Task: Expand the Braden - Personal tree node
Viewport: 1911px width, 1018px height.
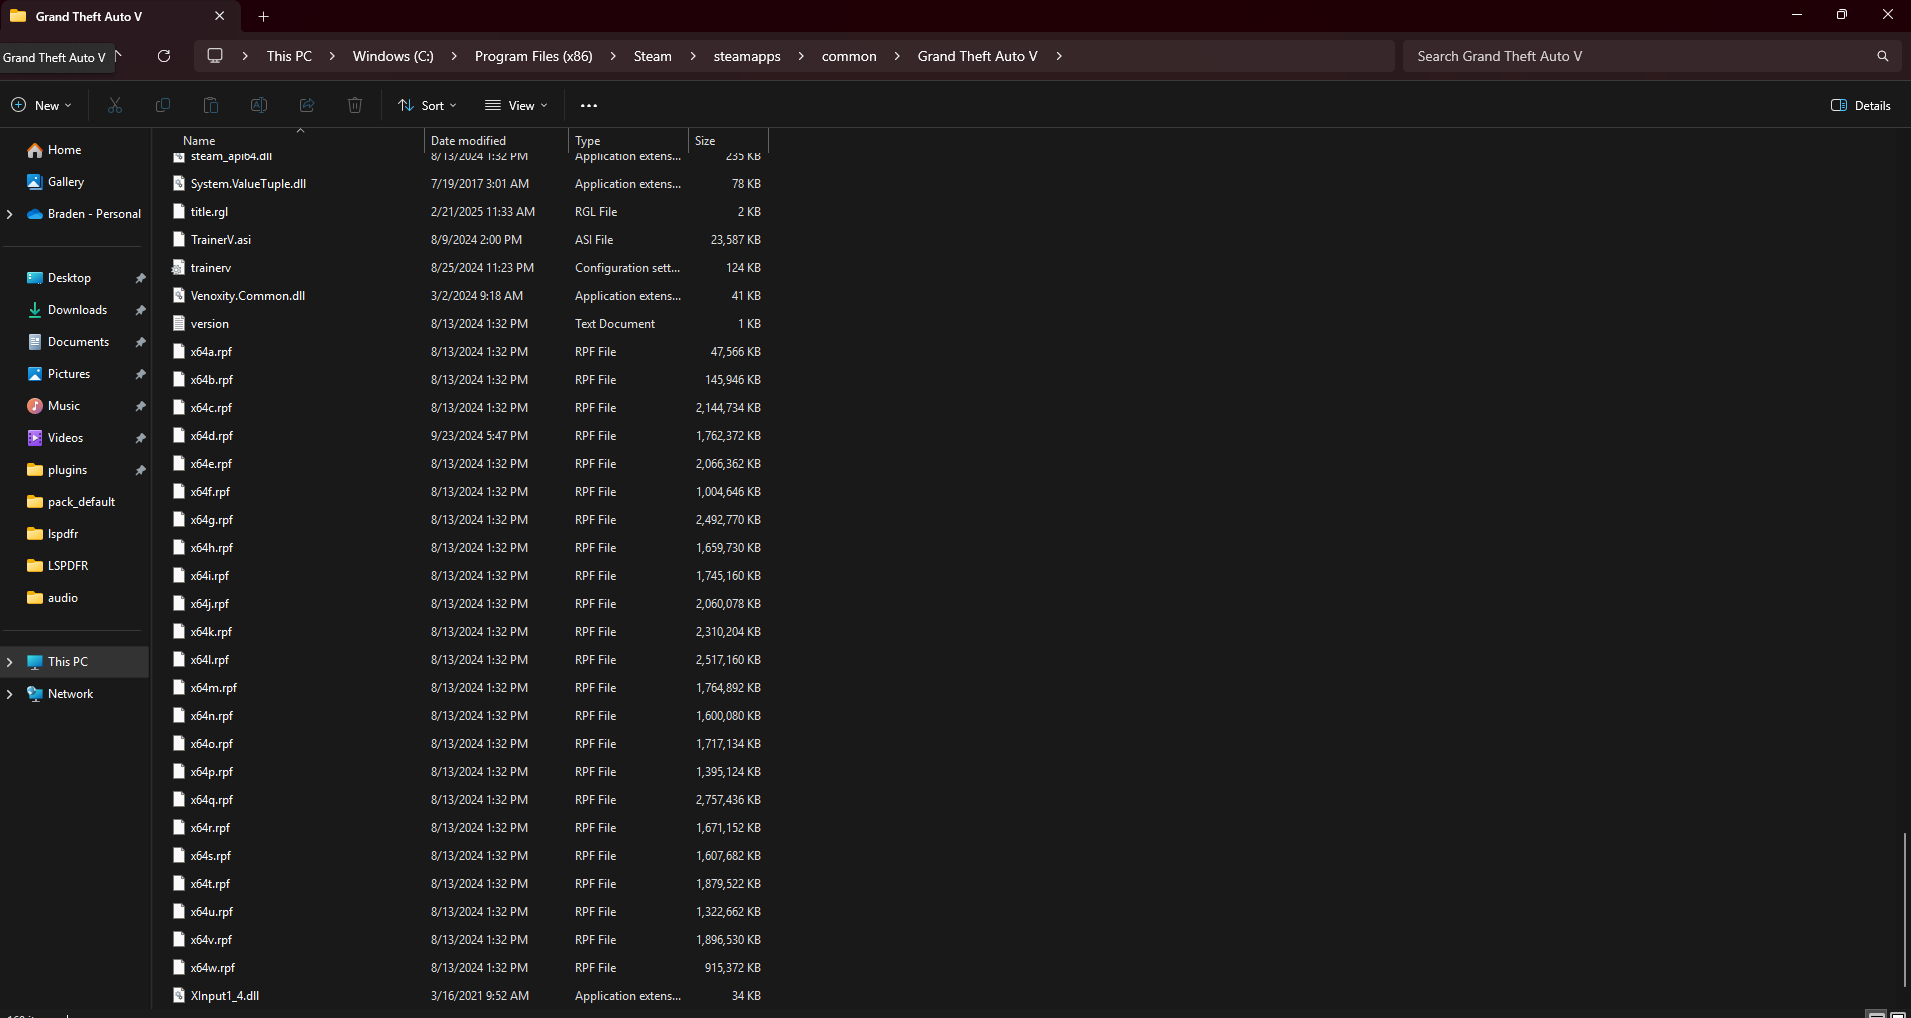Action: click(10, 214)
